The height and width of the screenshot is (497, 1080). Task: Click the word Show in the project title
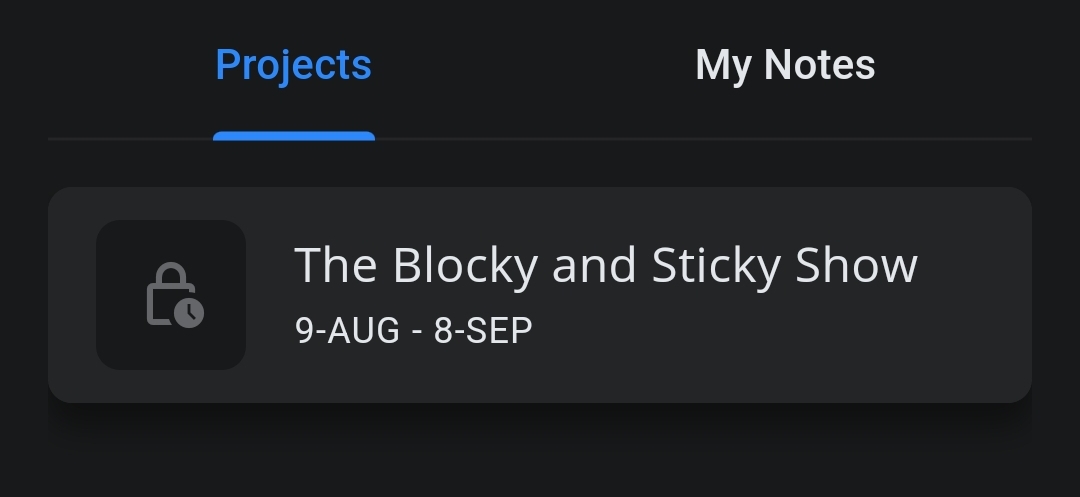pos(856,265)
